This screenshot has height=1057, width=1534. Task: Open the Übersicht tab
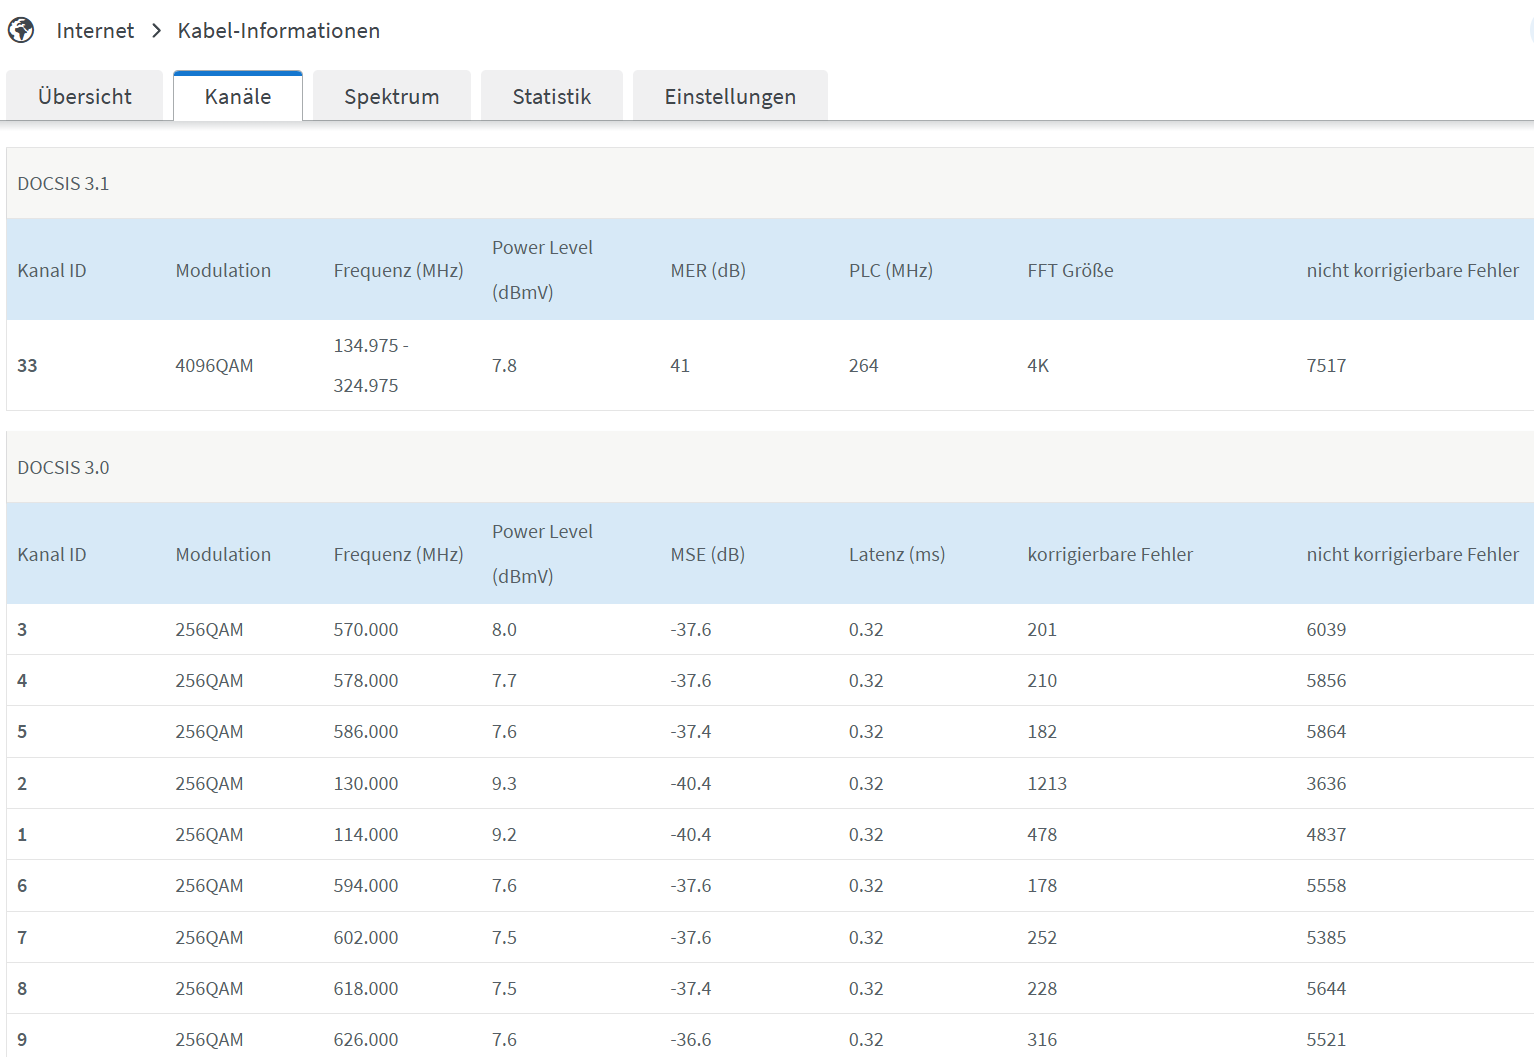pyautogui.click(x=85, y=96)
